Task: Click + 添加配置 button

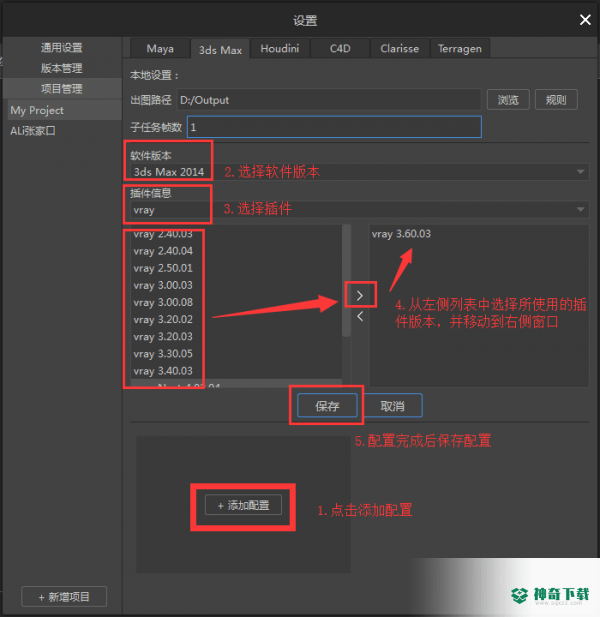Action: pos(243,505)
